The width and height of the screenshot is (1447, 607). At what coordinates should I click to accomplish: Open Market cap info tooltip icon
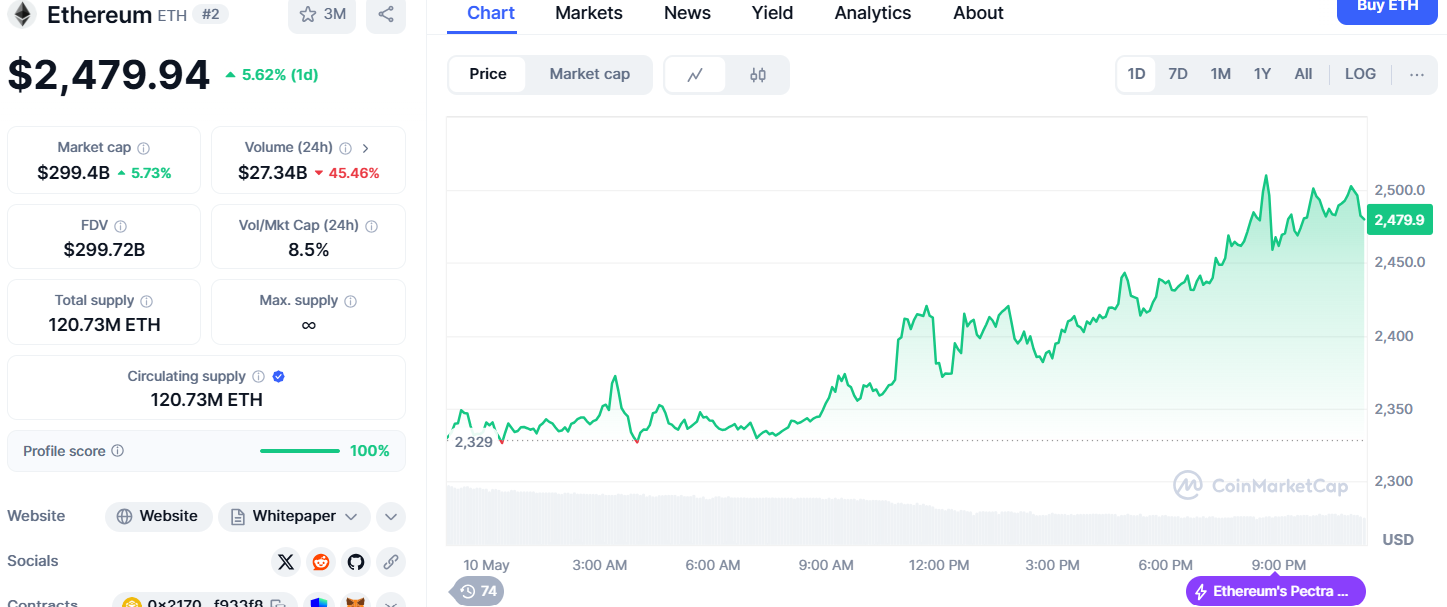(143, 148)
